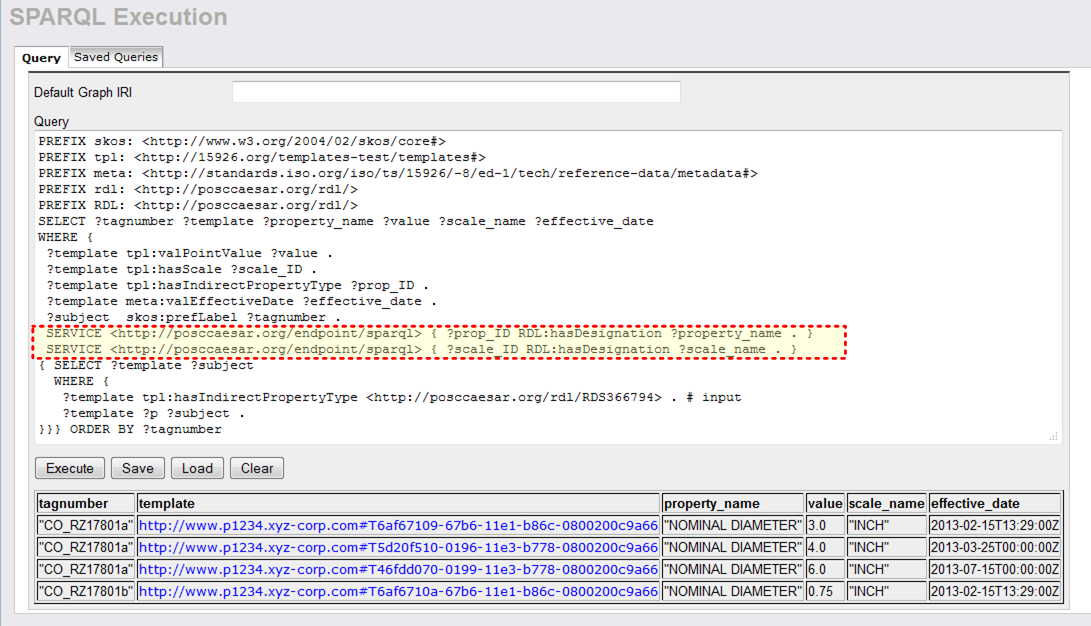
Task: Click the query box resize handle
Action: (x=1053, y=437)
